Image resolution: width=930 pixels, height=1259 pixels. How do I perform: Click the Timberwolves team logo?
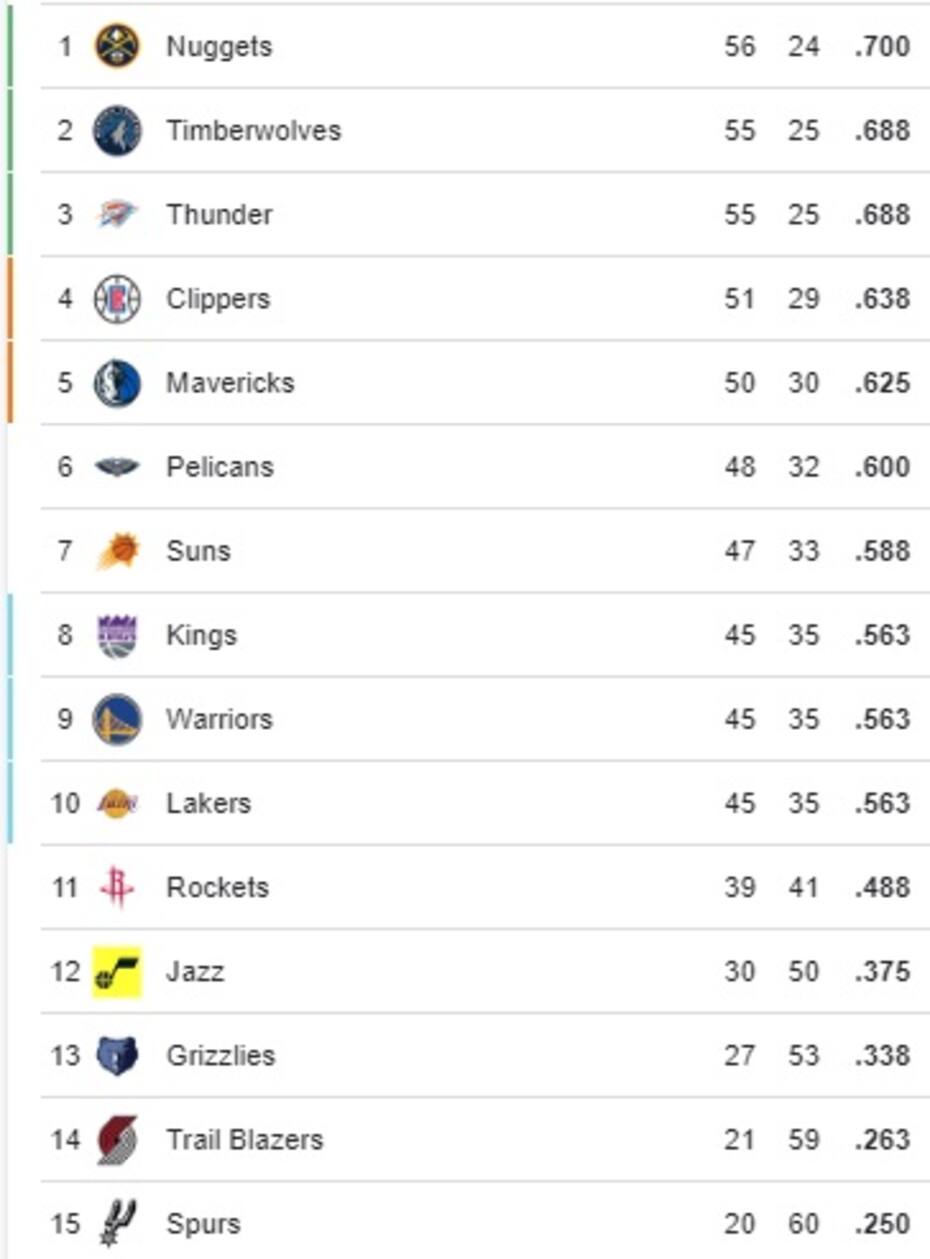pyautogui.click(x=117, y=131)
